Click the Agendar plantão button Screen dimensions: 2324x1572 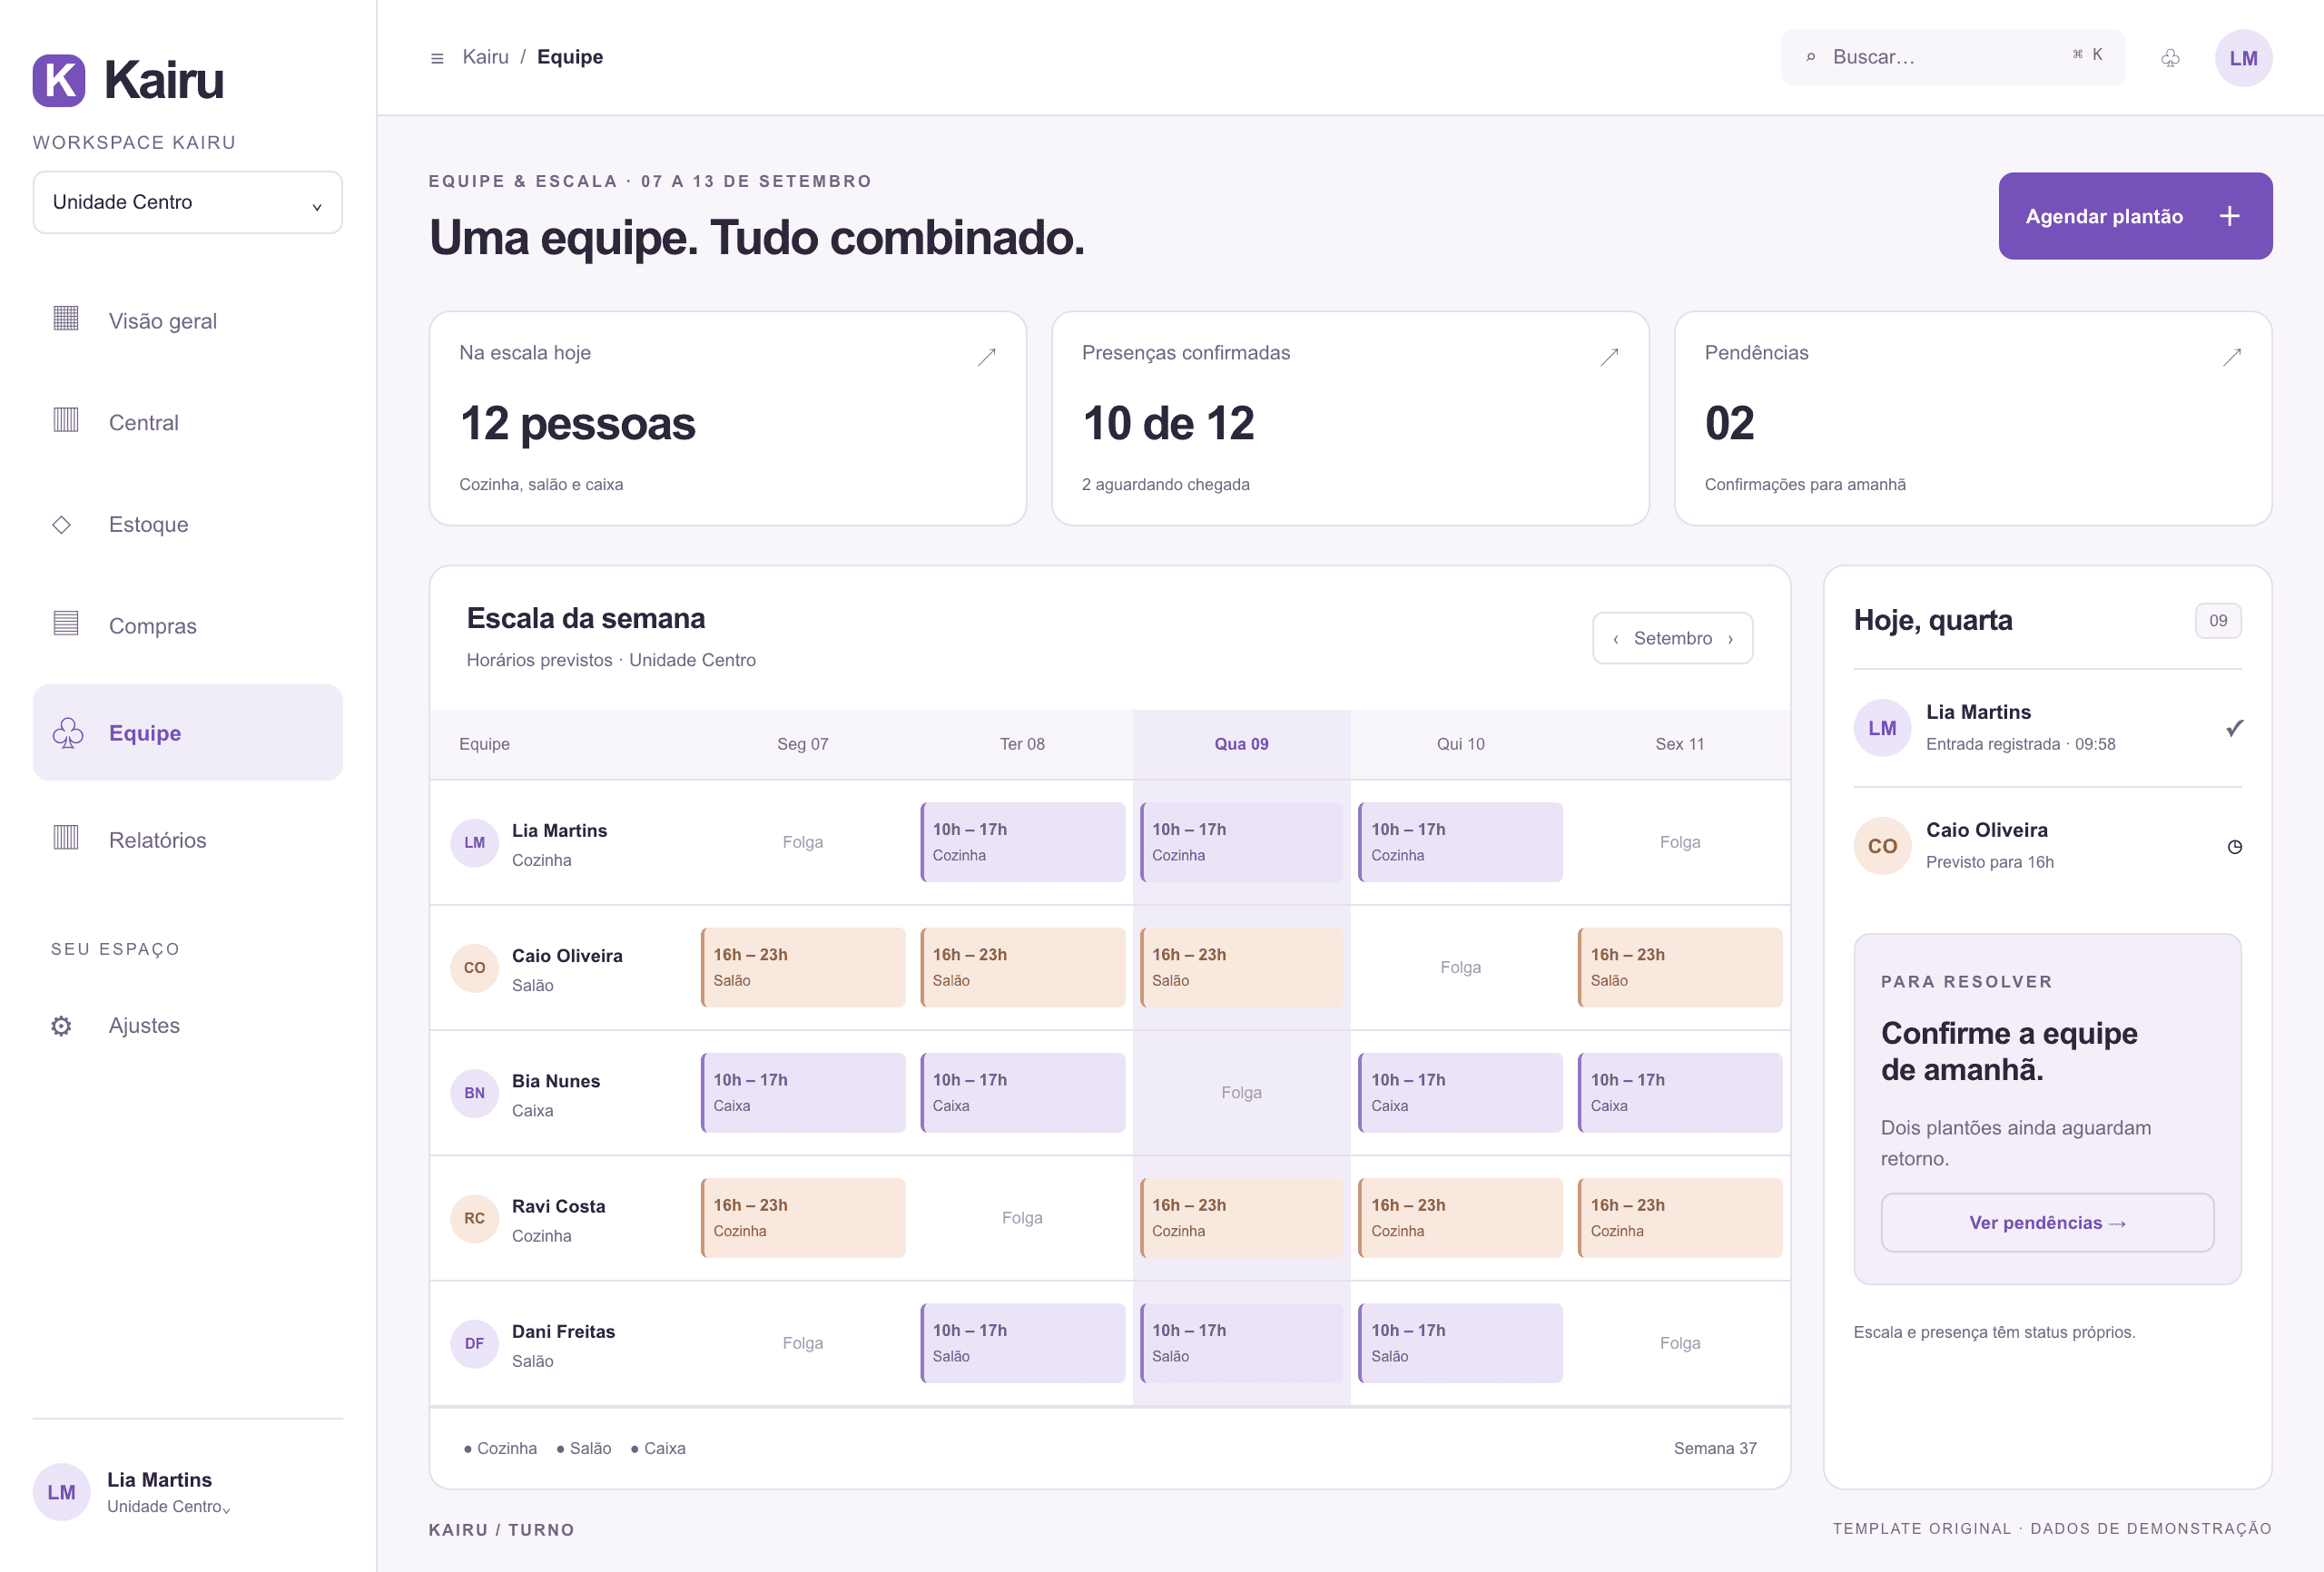(2135, 216)
